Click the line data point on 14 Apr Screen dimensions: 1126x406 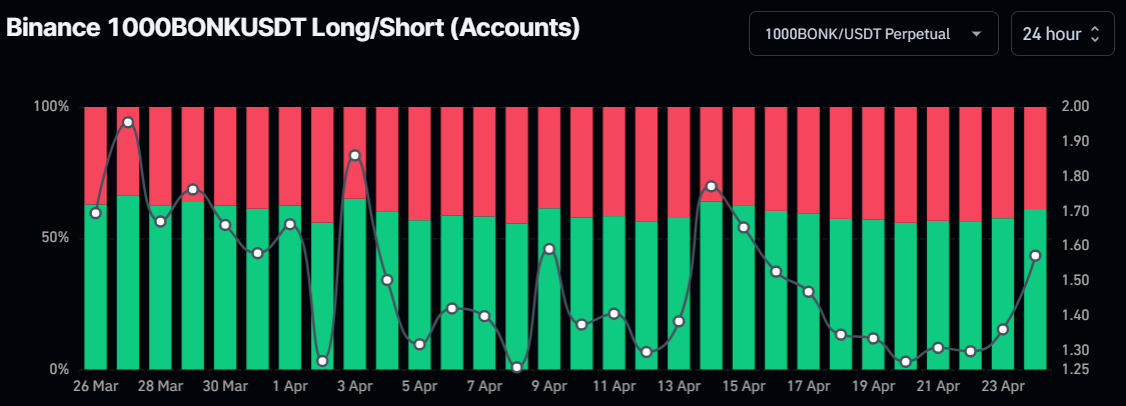point(711,186)
